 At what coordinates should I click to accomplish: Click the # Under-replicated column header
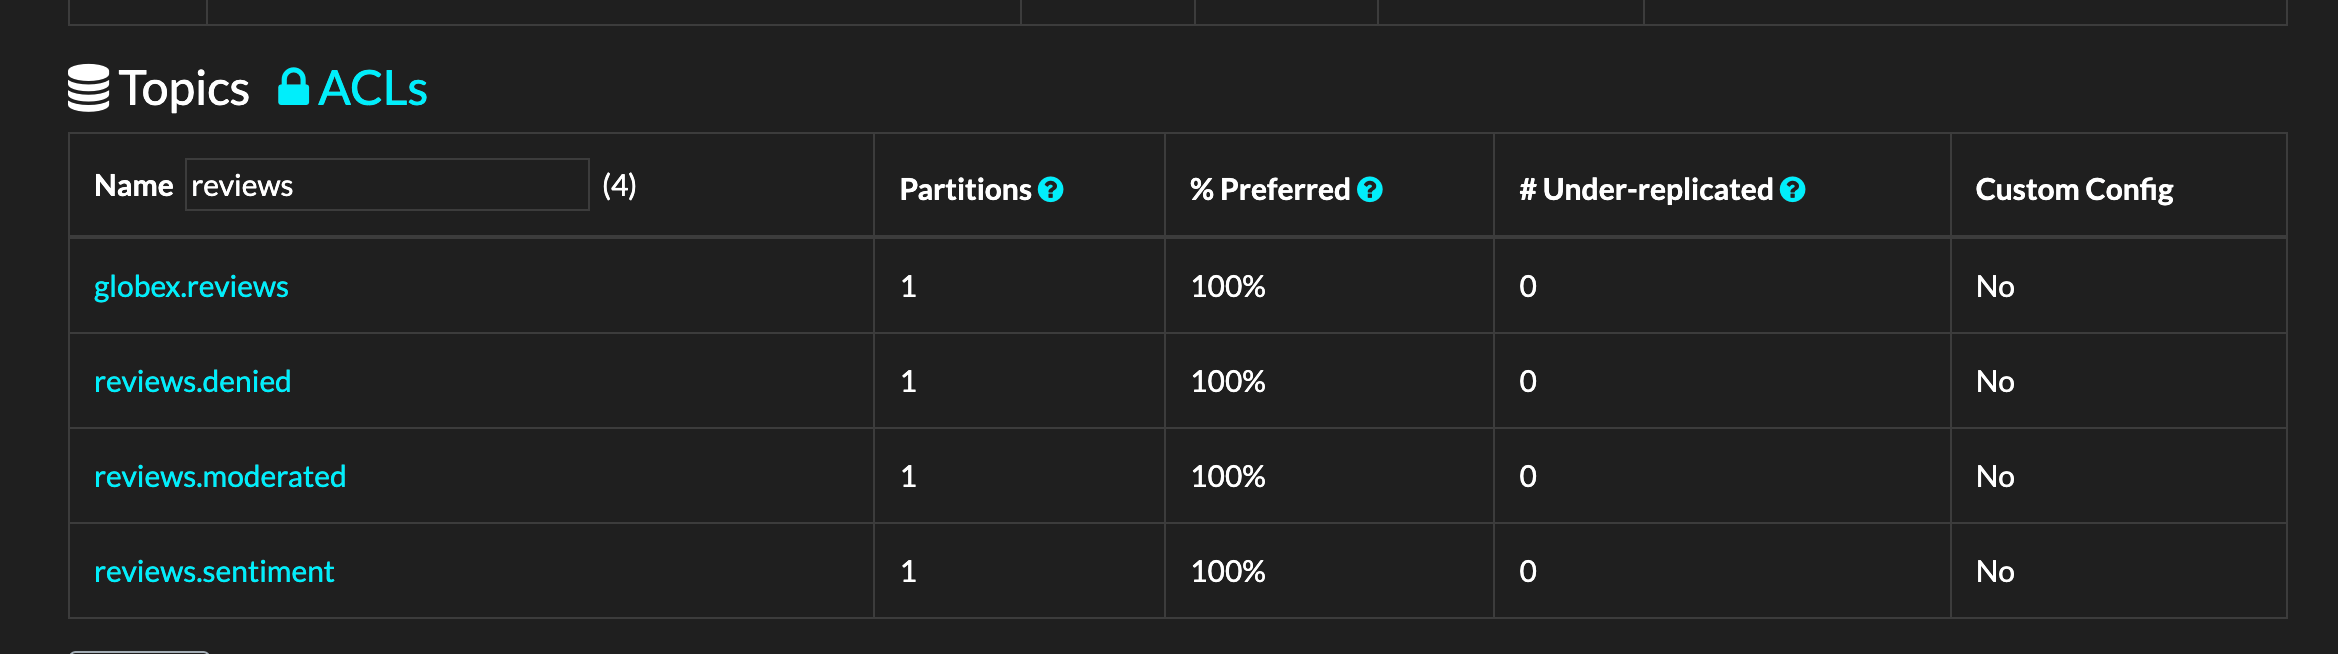click(1646, 189)
